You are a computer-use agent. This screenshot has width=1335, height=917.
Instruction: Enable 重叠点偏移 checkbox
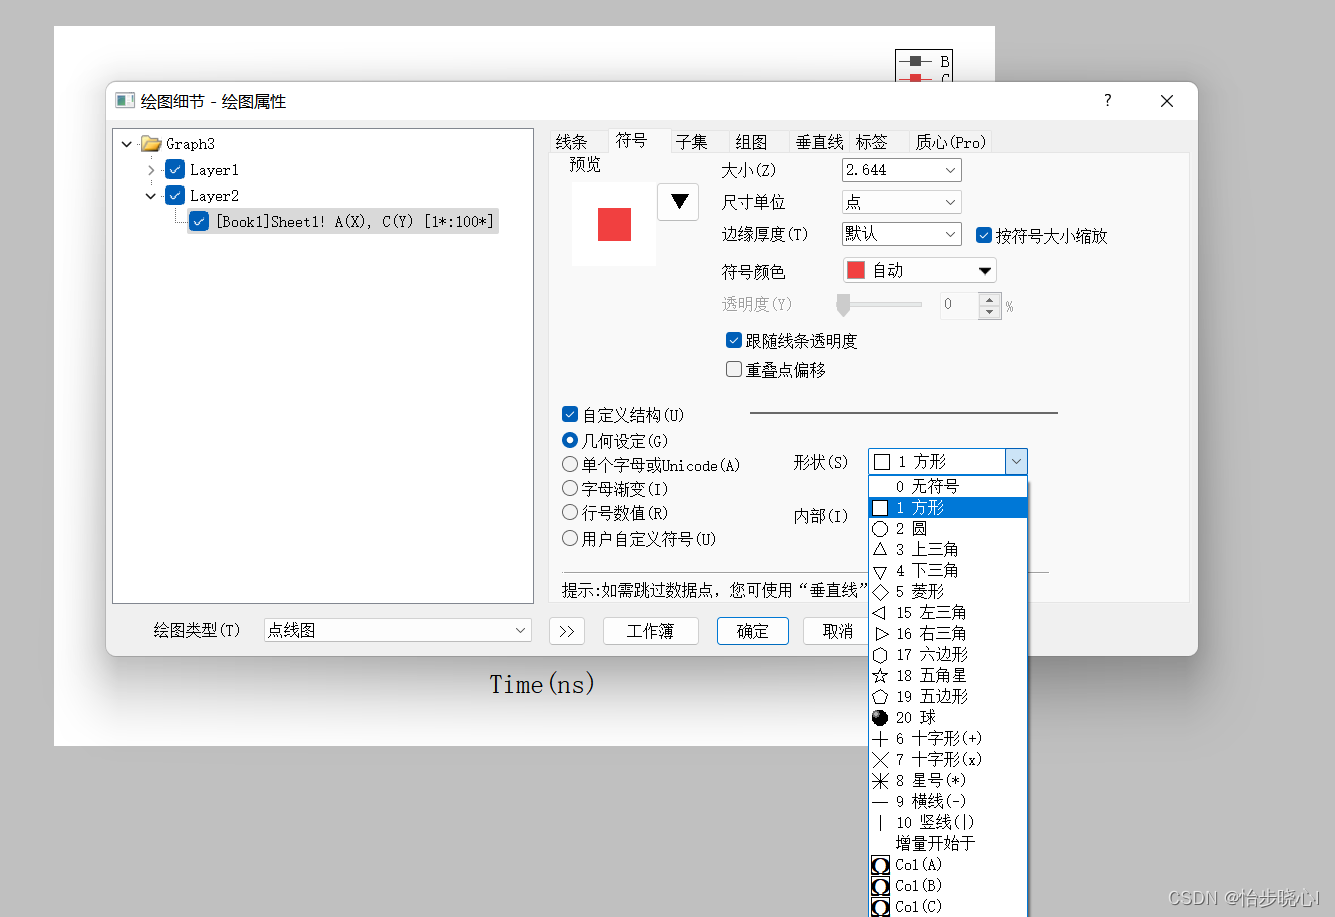pyautogui.click(x=734, y=369)
